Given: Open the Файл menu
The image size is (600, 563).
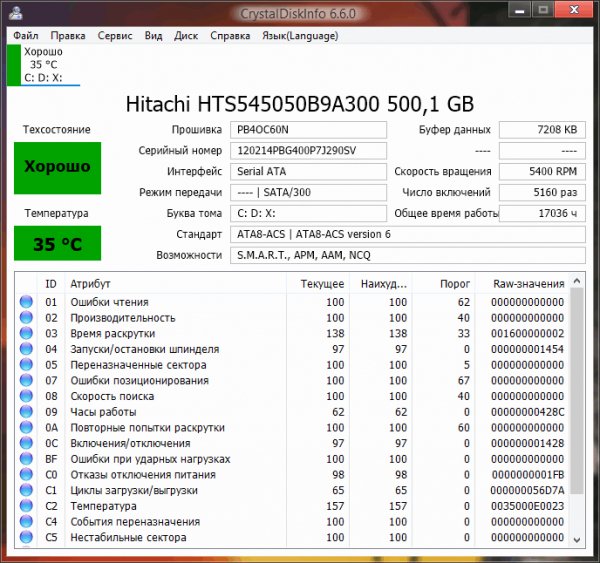Looking at the screenshot, I should 26,36.
